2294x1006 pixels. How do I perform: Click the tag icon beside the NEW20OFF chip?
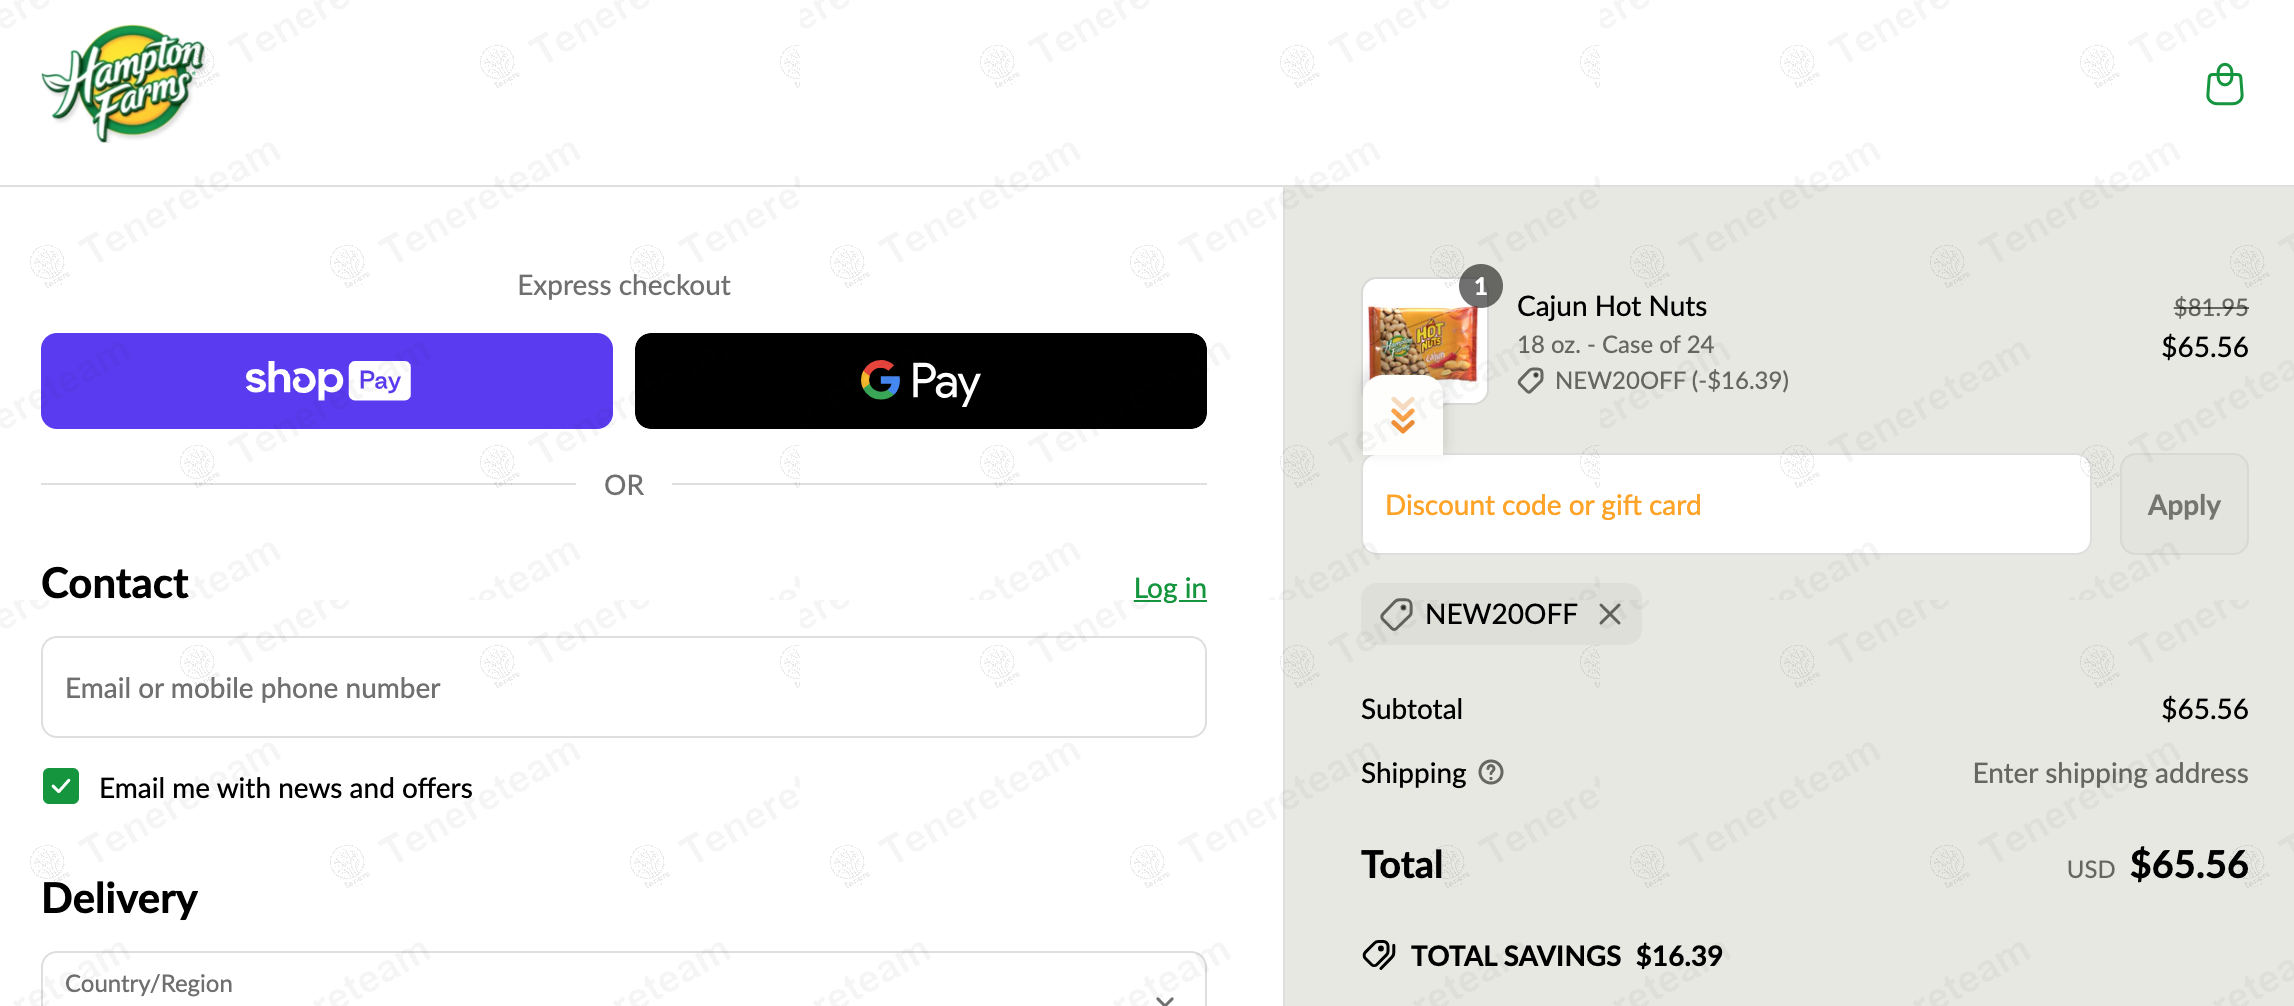coord(1396,614)
